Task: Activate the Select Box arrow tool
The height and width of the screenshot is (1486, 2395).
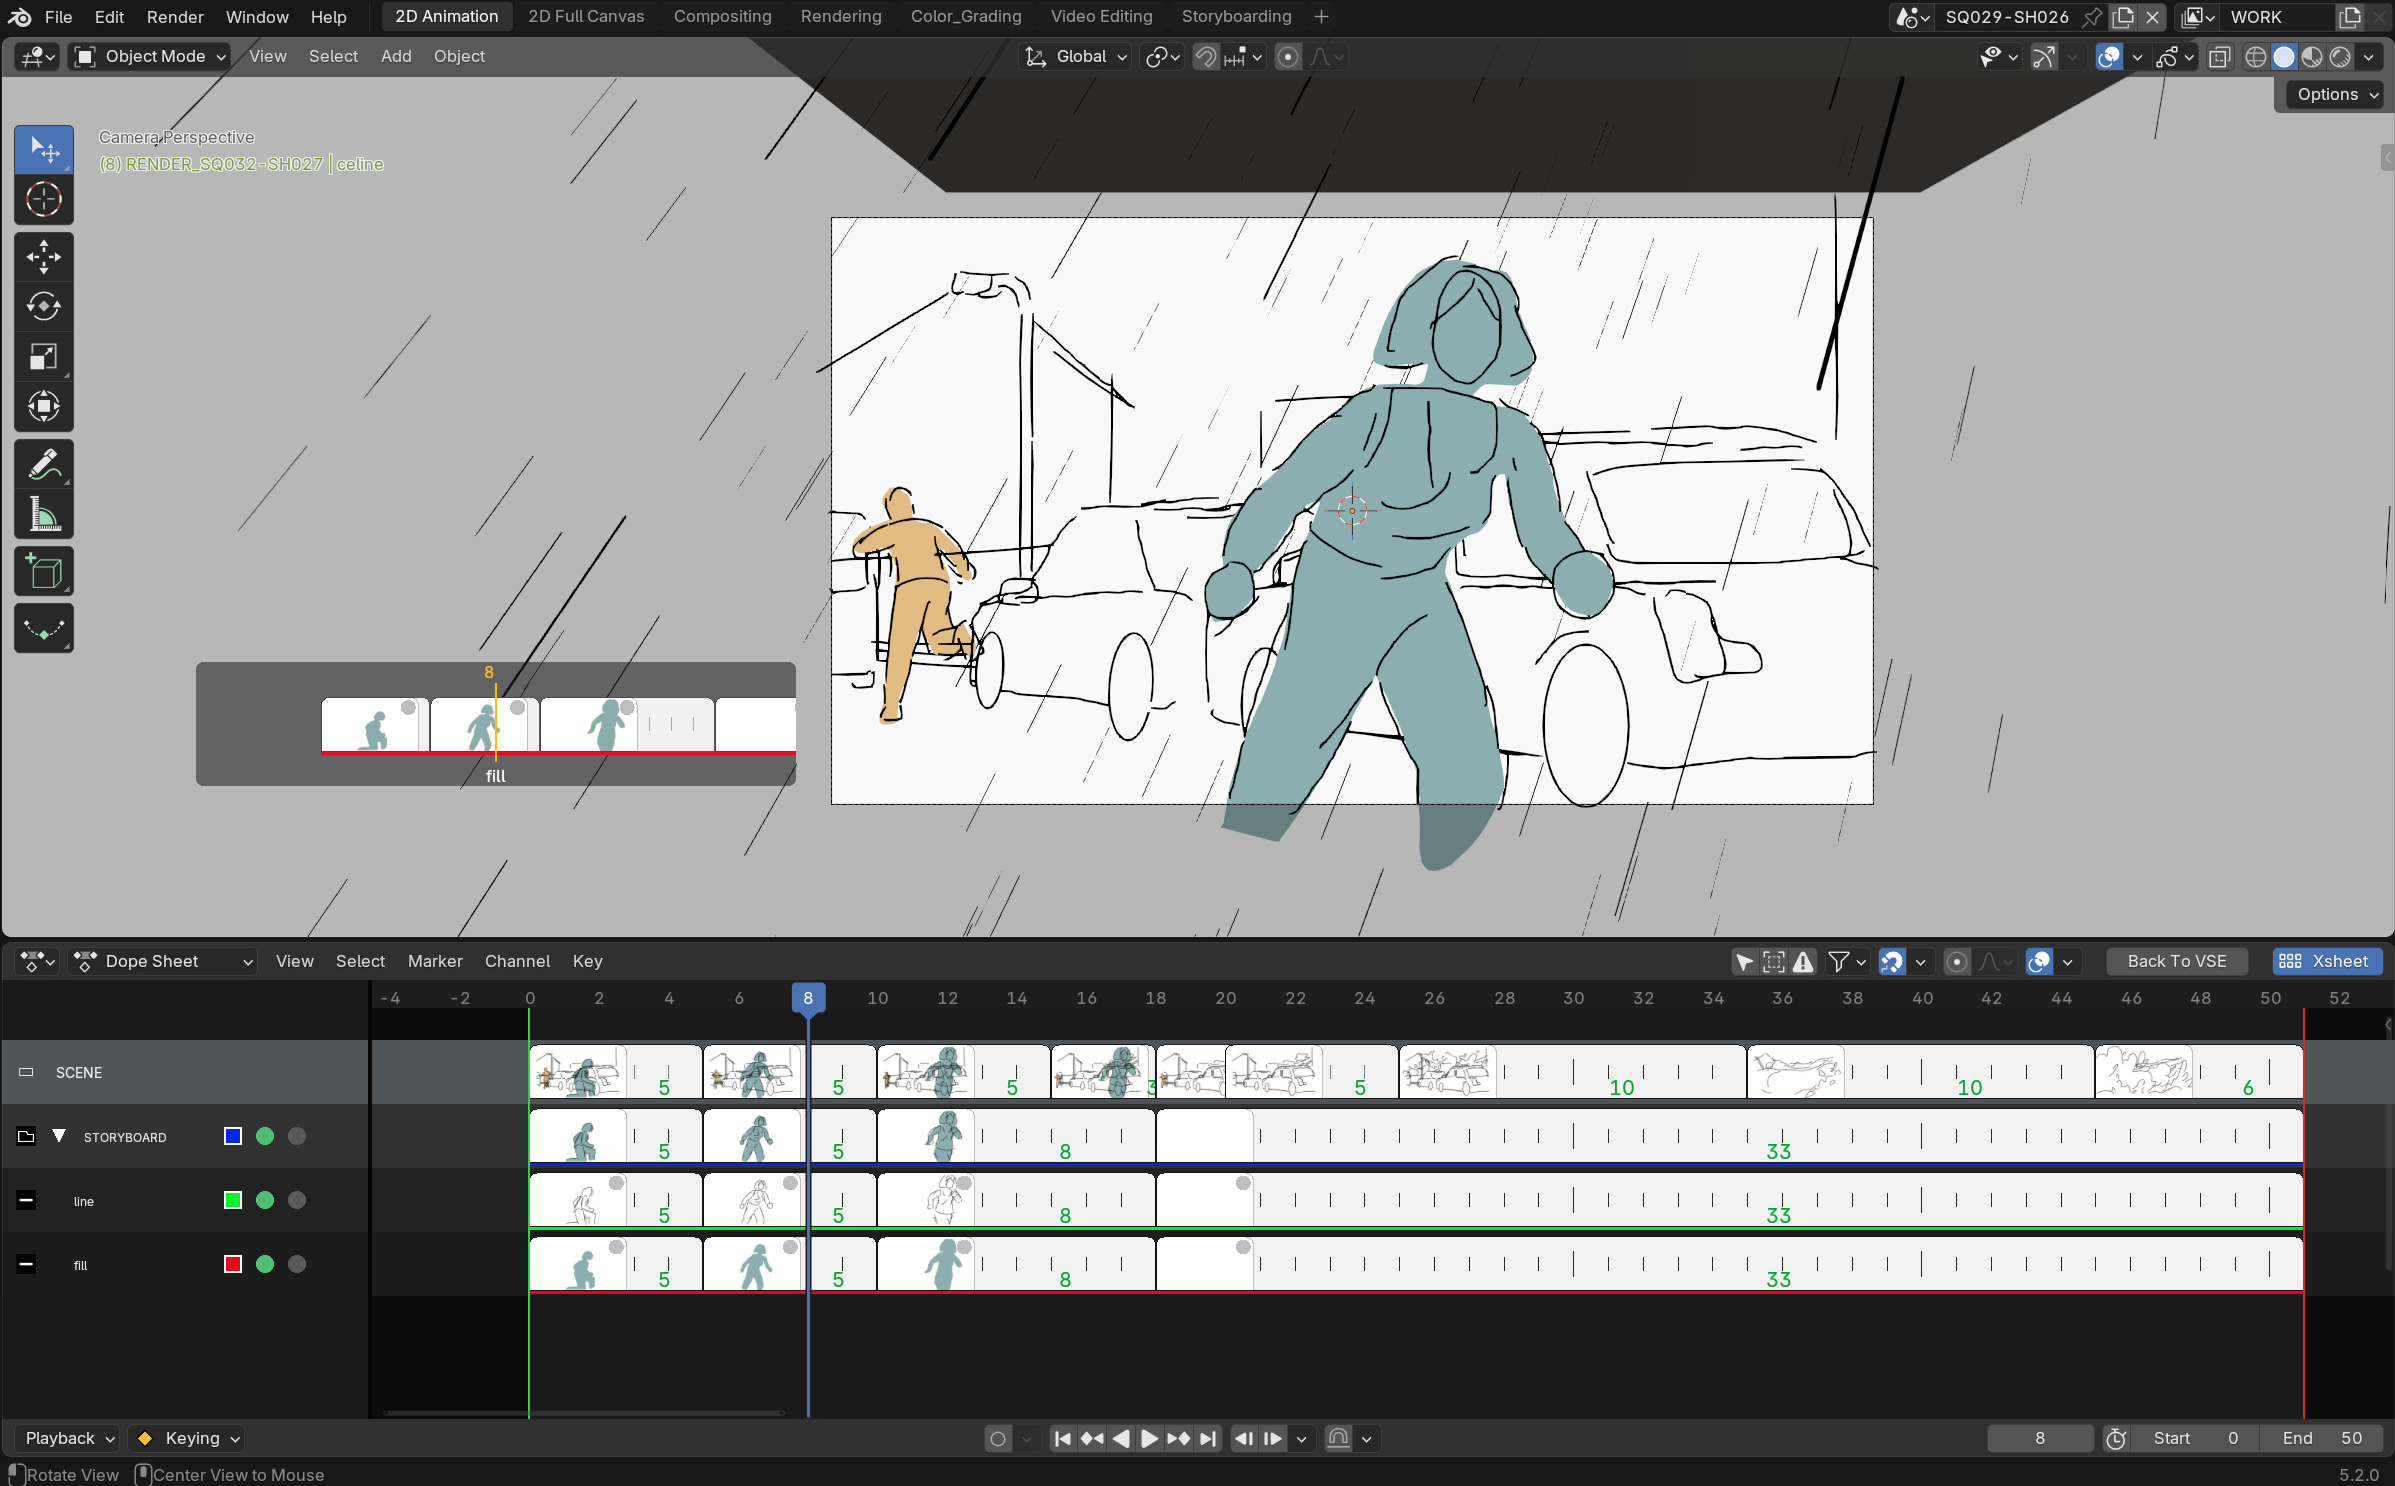Action: click(x=43, y=150)
